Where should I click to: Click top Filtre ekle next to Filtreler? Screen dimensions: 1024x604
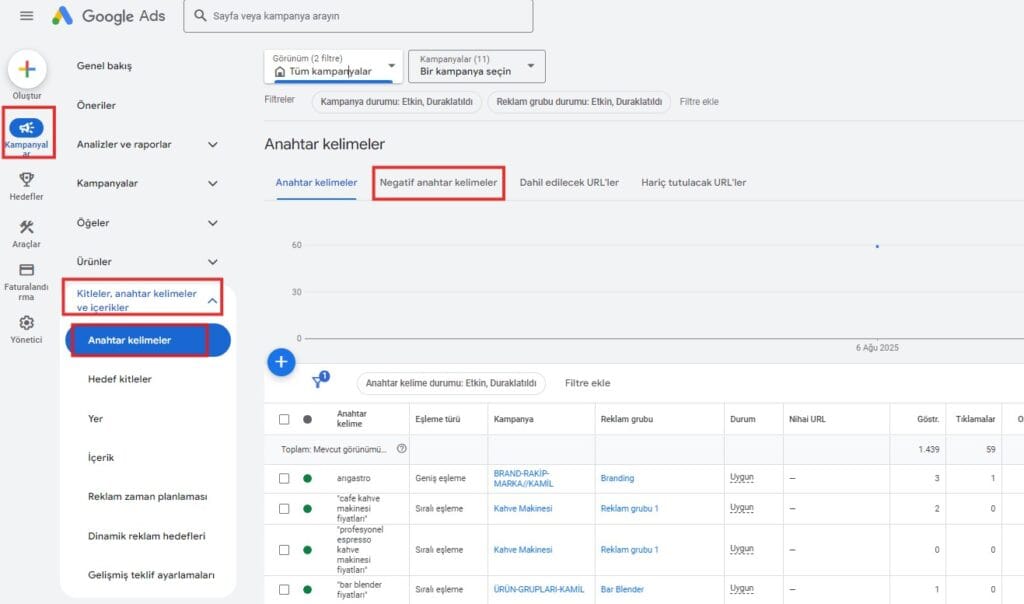tap(699, 102)
